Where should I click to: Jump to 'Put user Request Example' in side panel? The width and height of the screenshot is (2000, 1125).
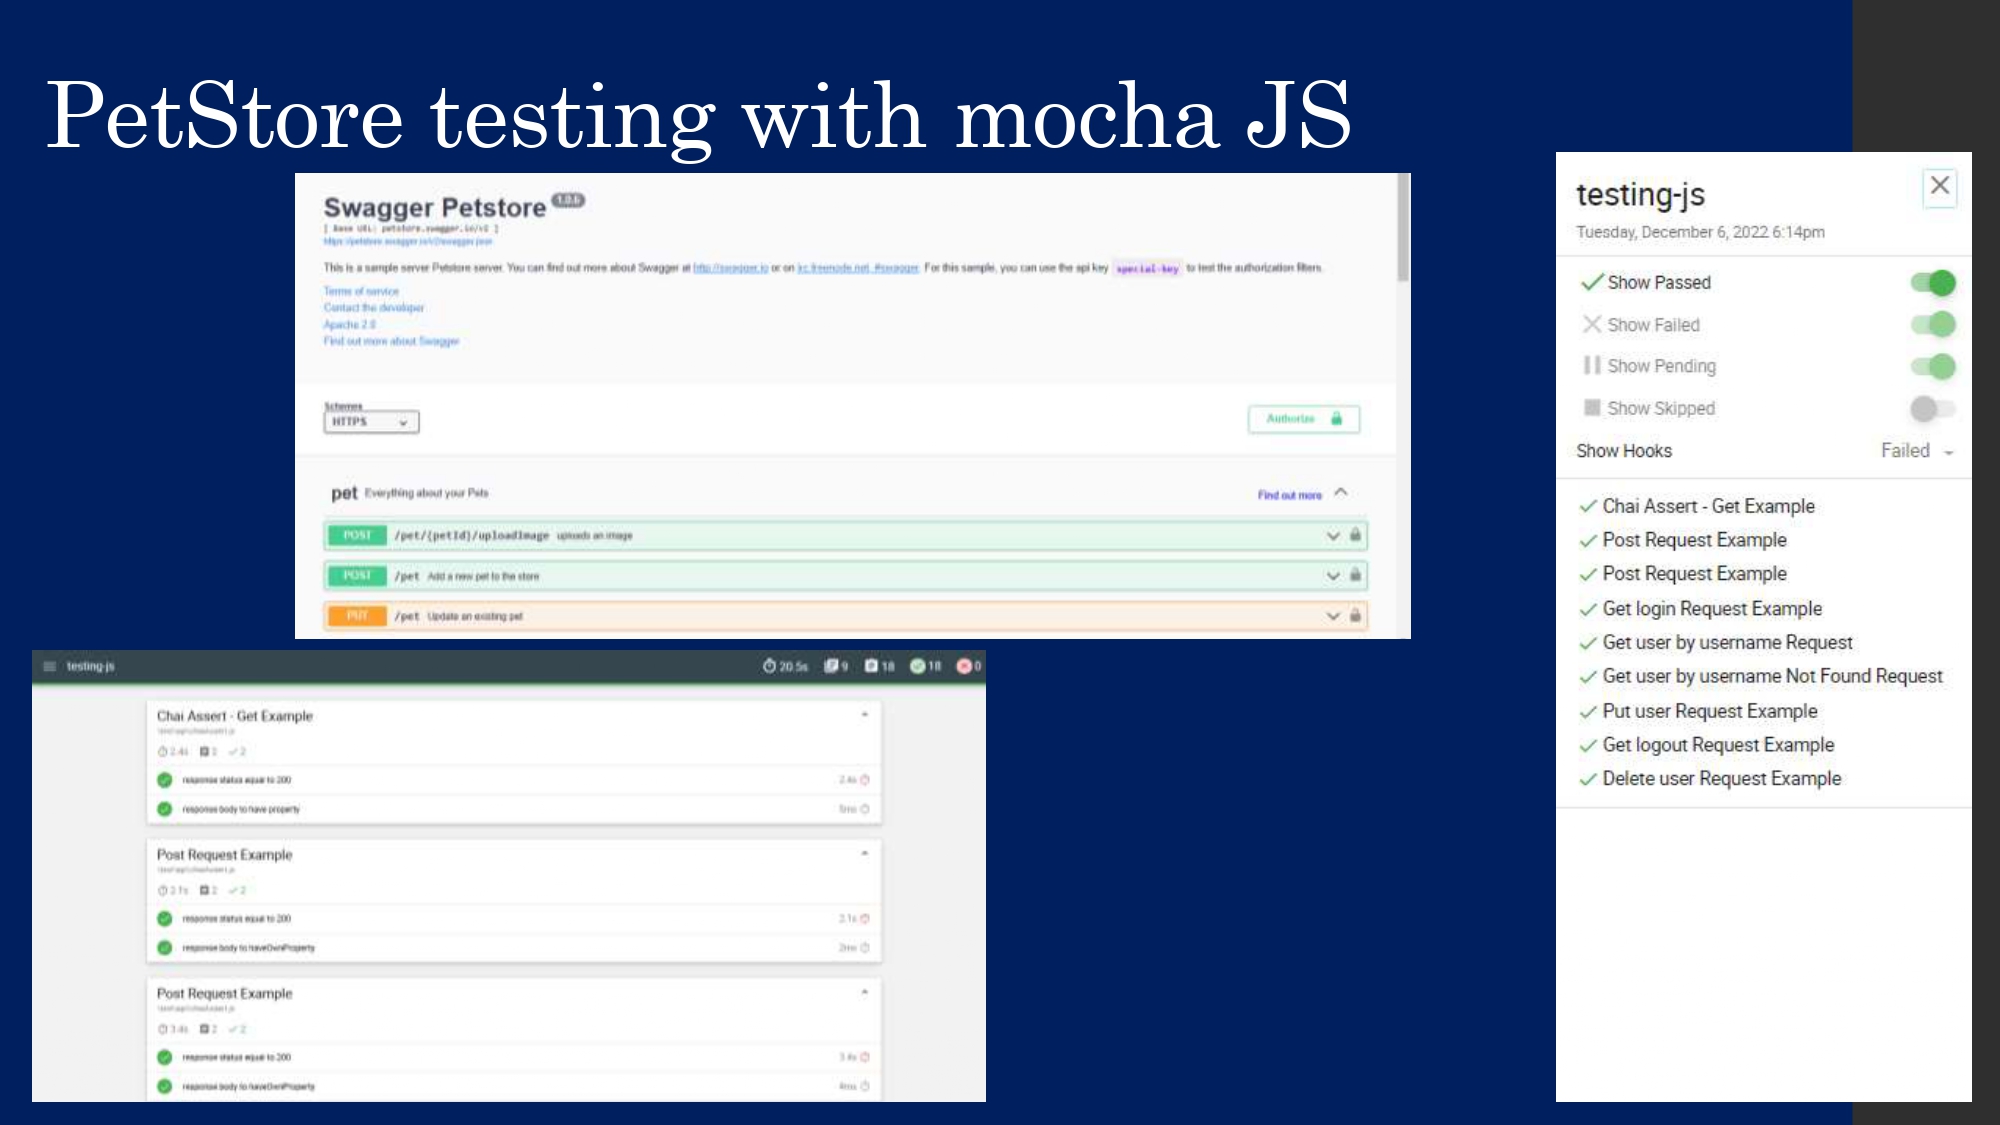(x=1709, y=711)
